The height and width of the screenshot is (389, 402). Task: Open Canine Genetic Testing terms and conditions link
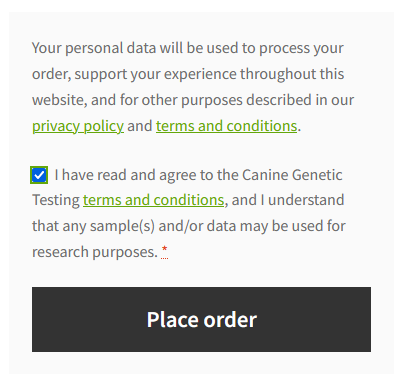(x=153, y=200)
